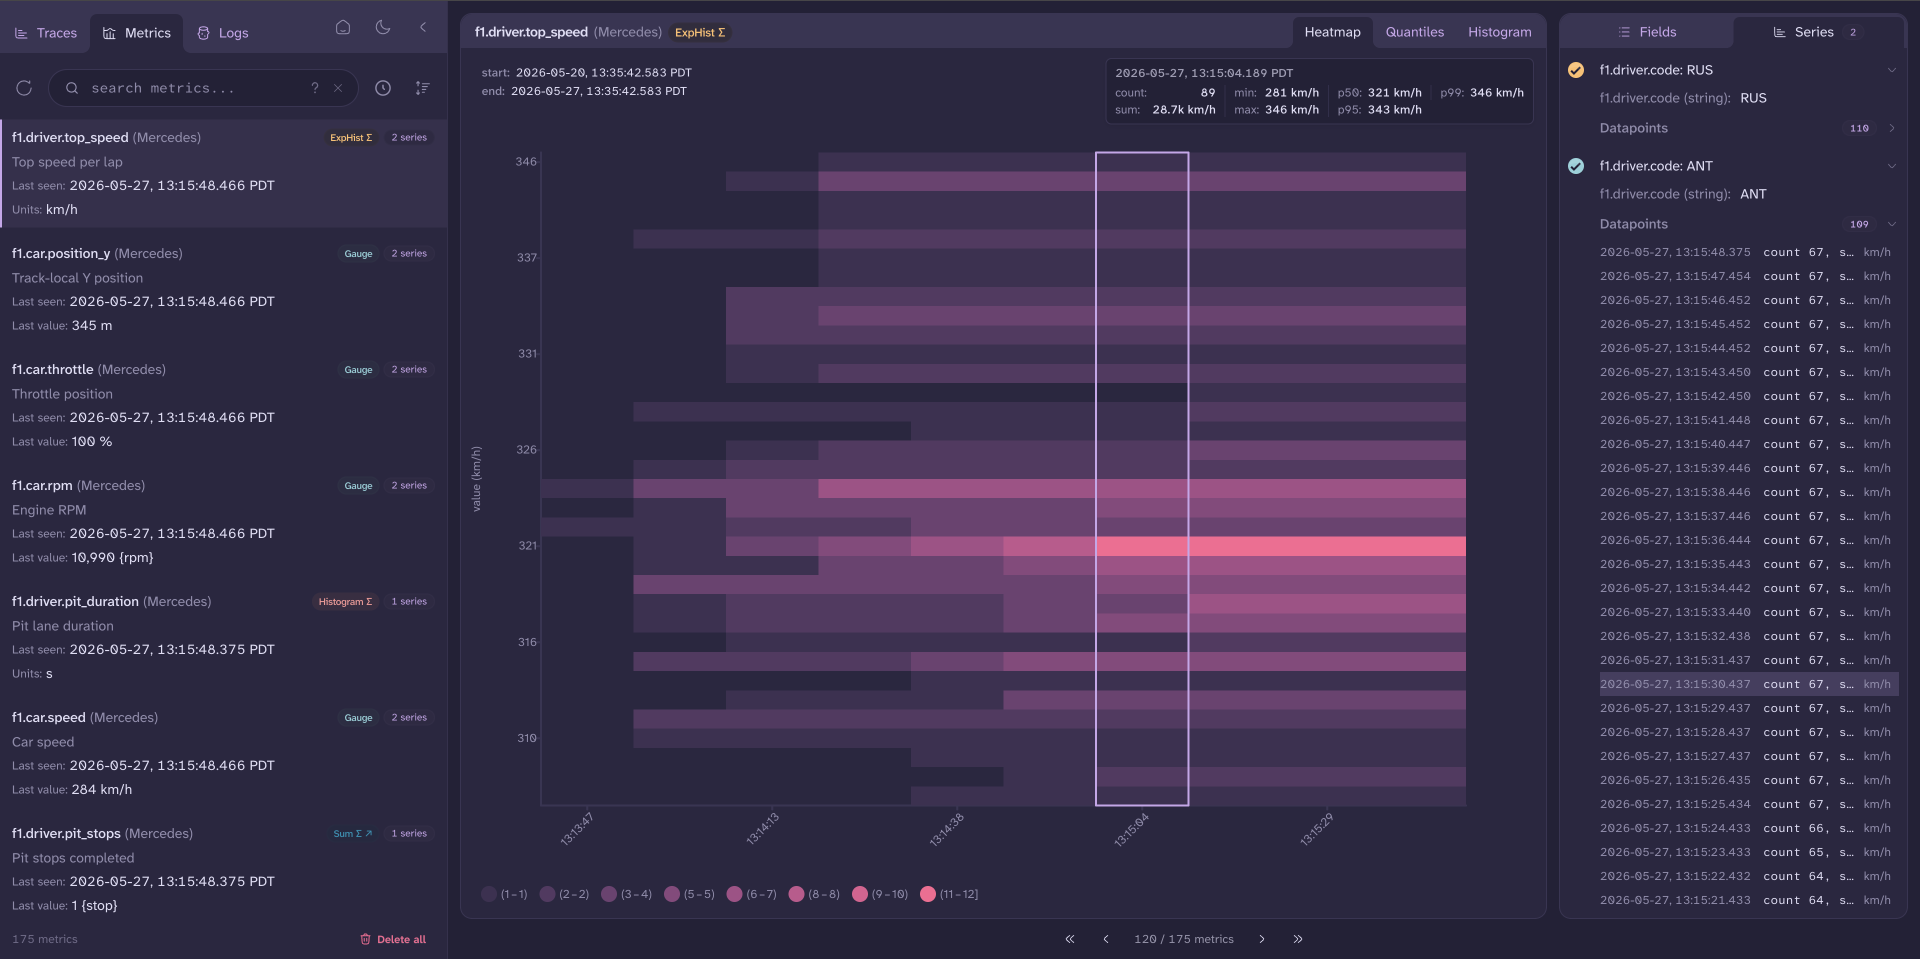This screenshot has width=1920, height=959.
Task: Toggle the (5-5) legend bucket
Action: (689, 894)
